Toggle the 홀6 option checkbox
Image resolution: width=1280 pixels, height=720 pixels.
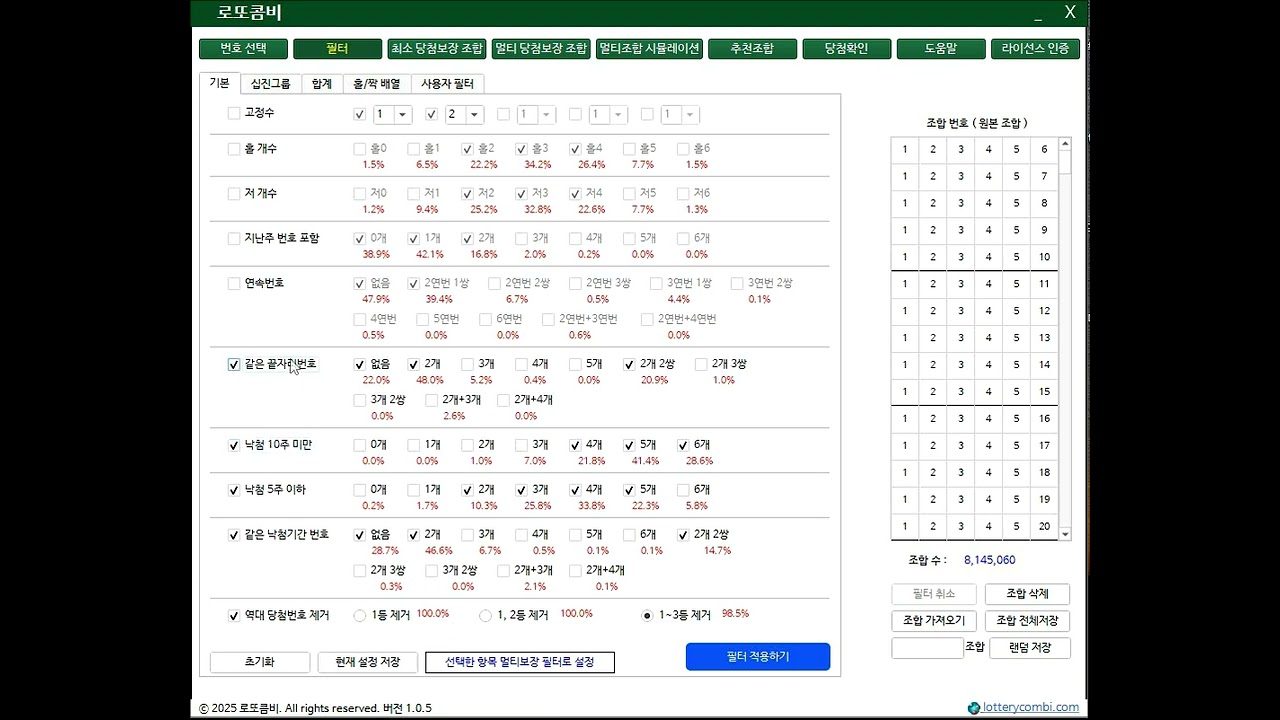683,149
